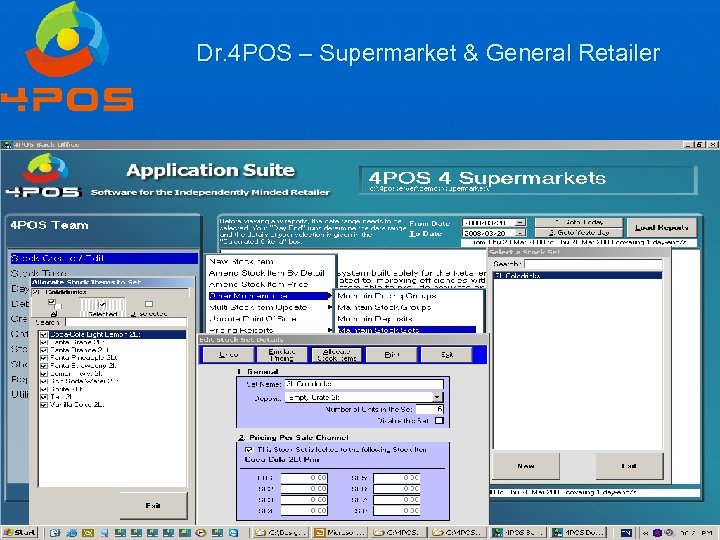Screen dimensions: 720x540
Task: Uncheck the Vanilla Coke 2Lt checkbox
Action: [44, 405]
